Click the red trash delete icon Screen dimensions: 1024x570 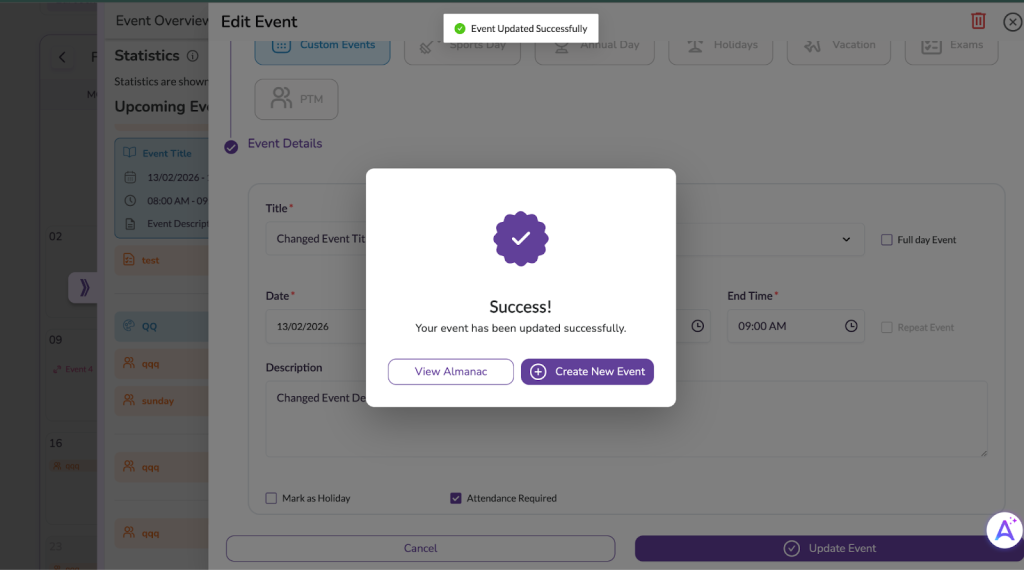click(x=978, y=21)
